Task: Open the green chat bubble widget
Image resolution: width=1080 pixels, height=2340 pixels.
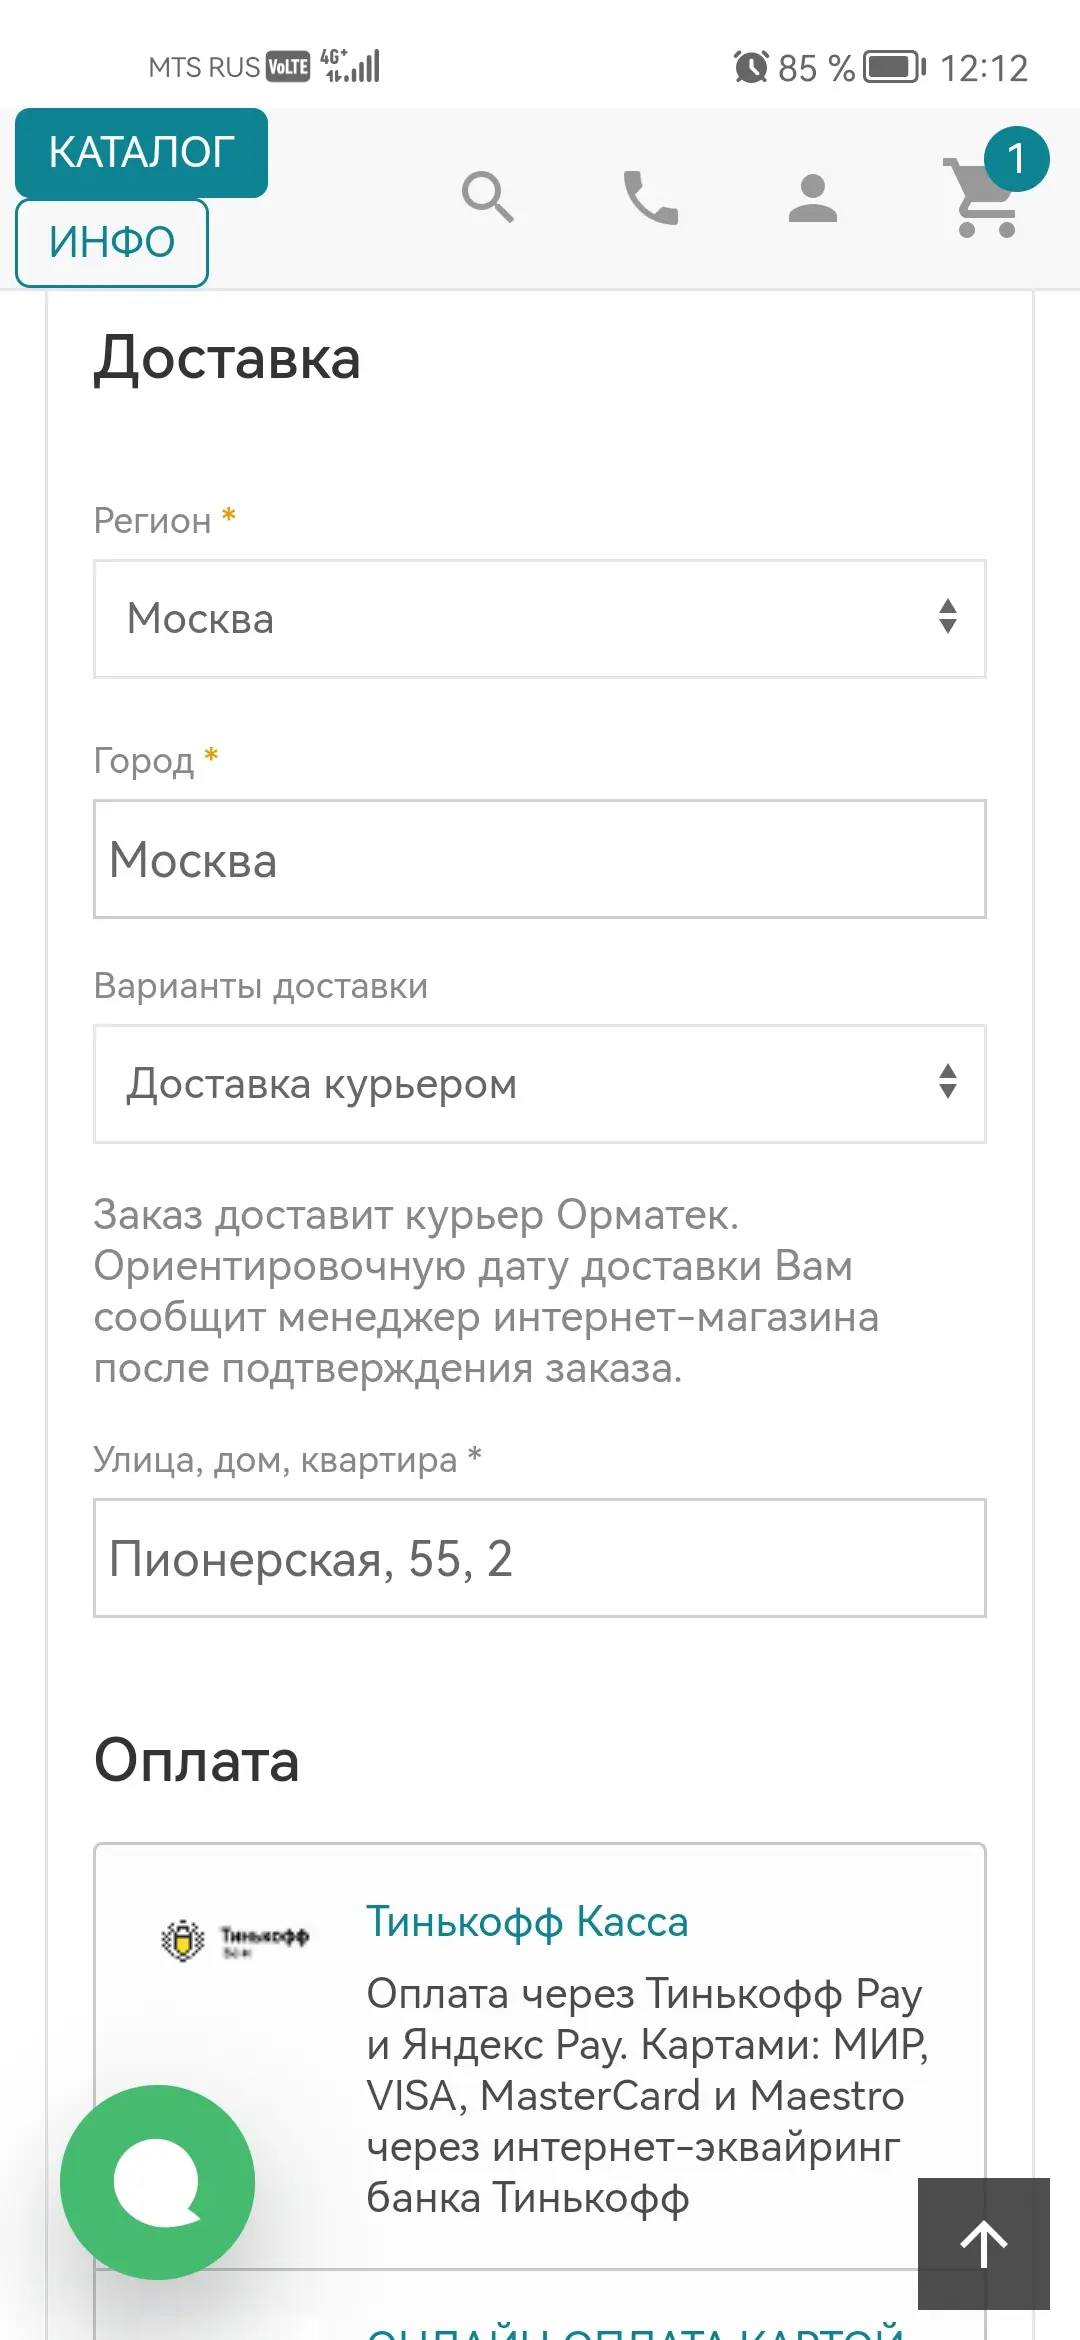Action: point(157,2182)
